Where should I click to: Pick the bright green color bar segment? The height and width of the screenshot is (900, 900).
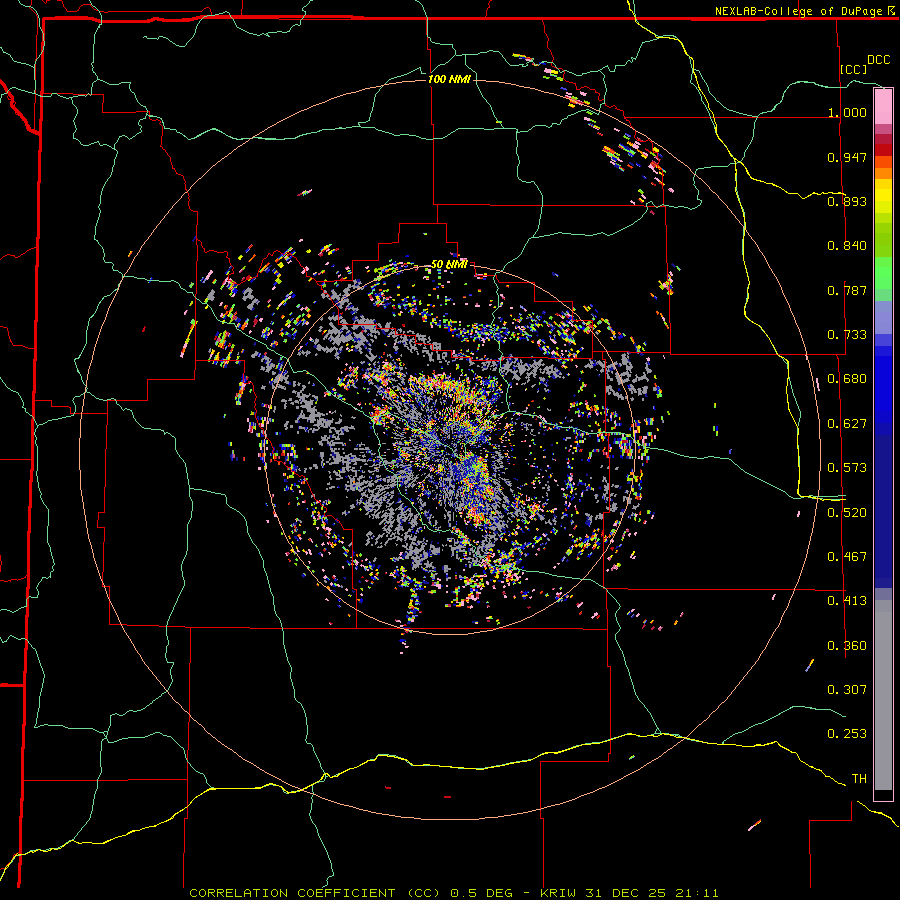point(883,273)
